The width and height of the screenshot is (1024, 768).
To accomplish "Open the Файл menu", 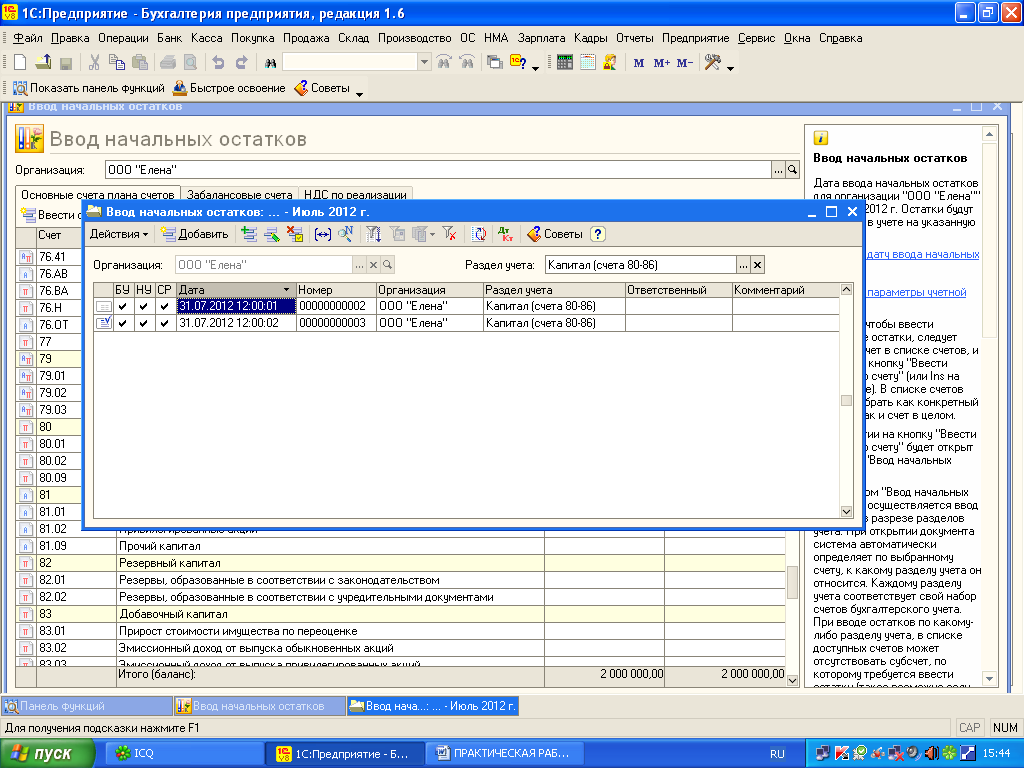I will (x=28, y=38).
